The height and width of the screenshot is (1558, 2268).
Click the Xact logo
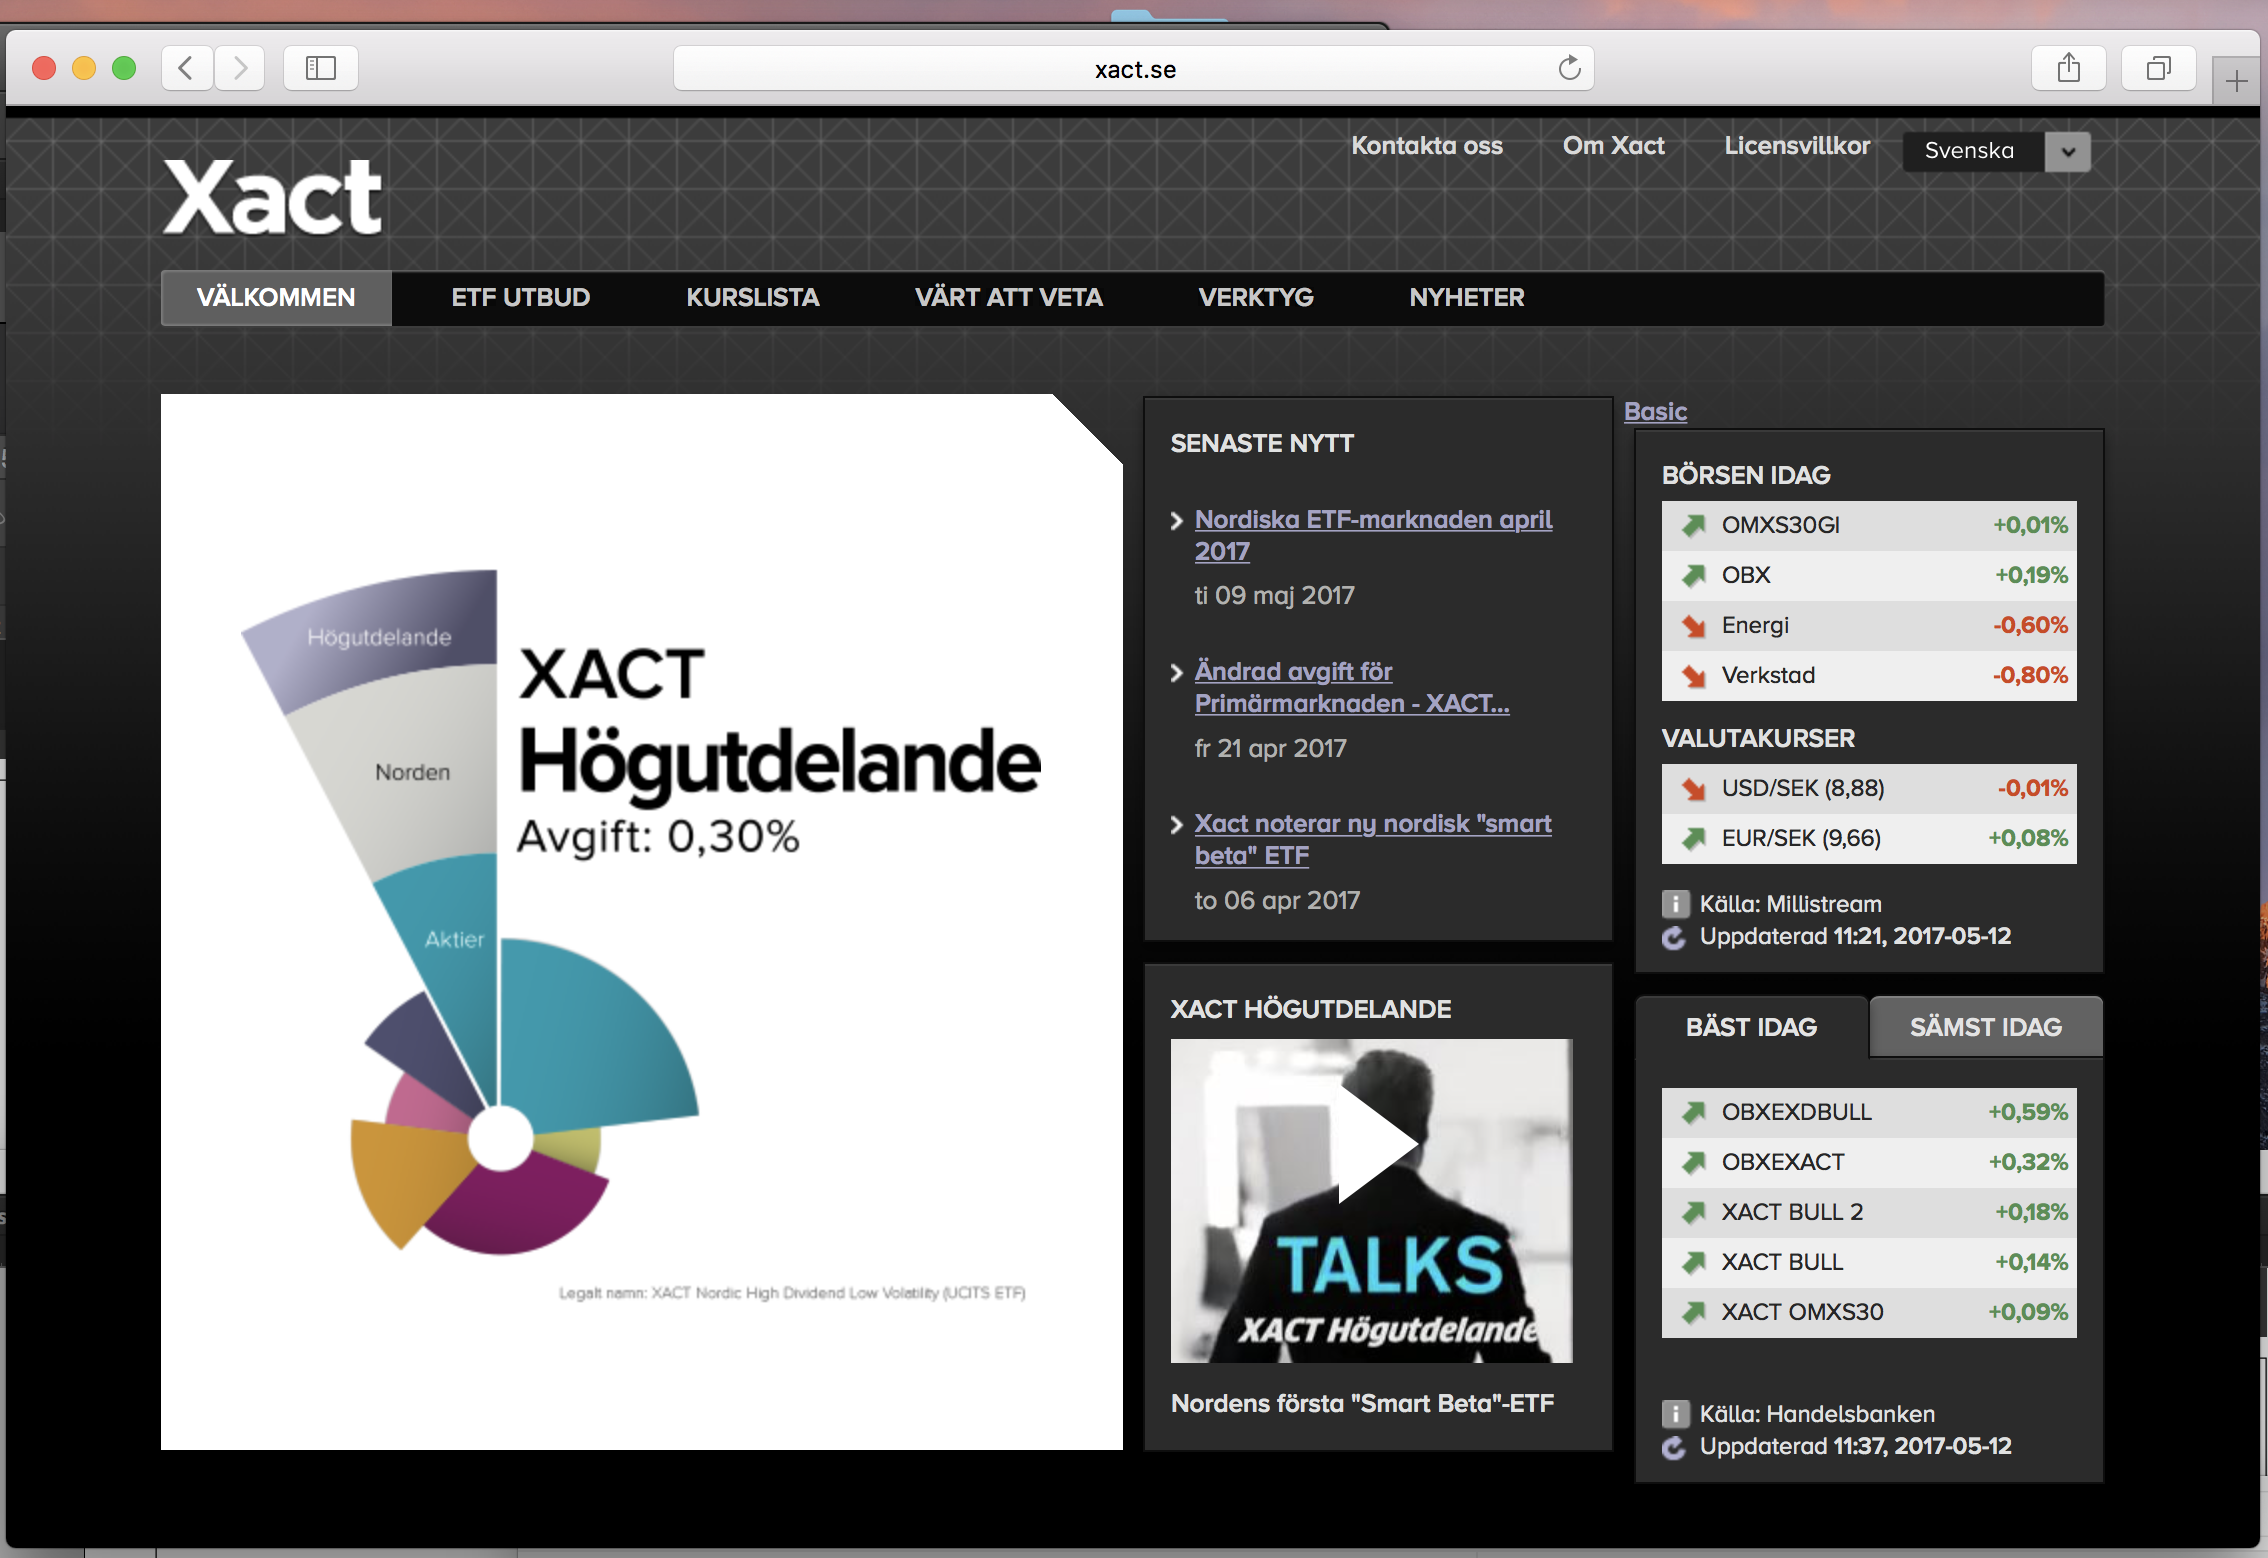[272, 197]
